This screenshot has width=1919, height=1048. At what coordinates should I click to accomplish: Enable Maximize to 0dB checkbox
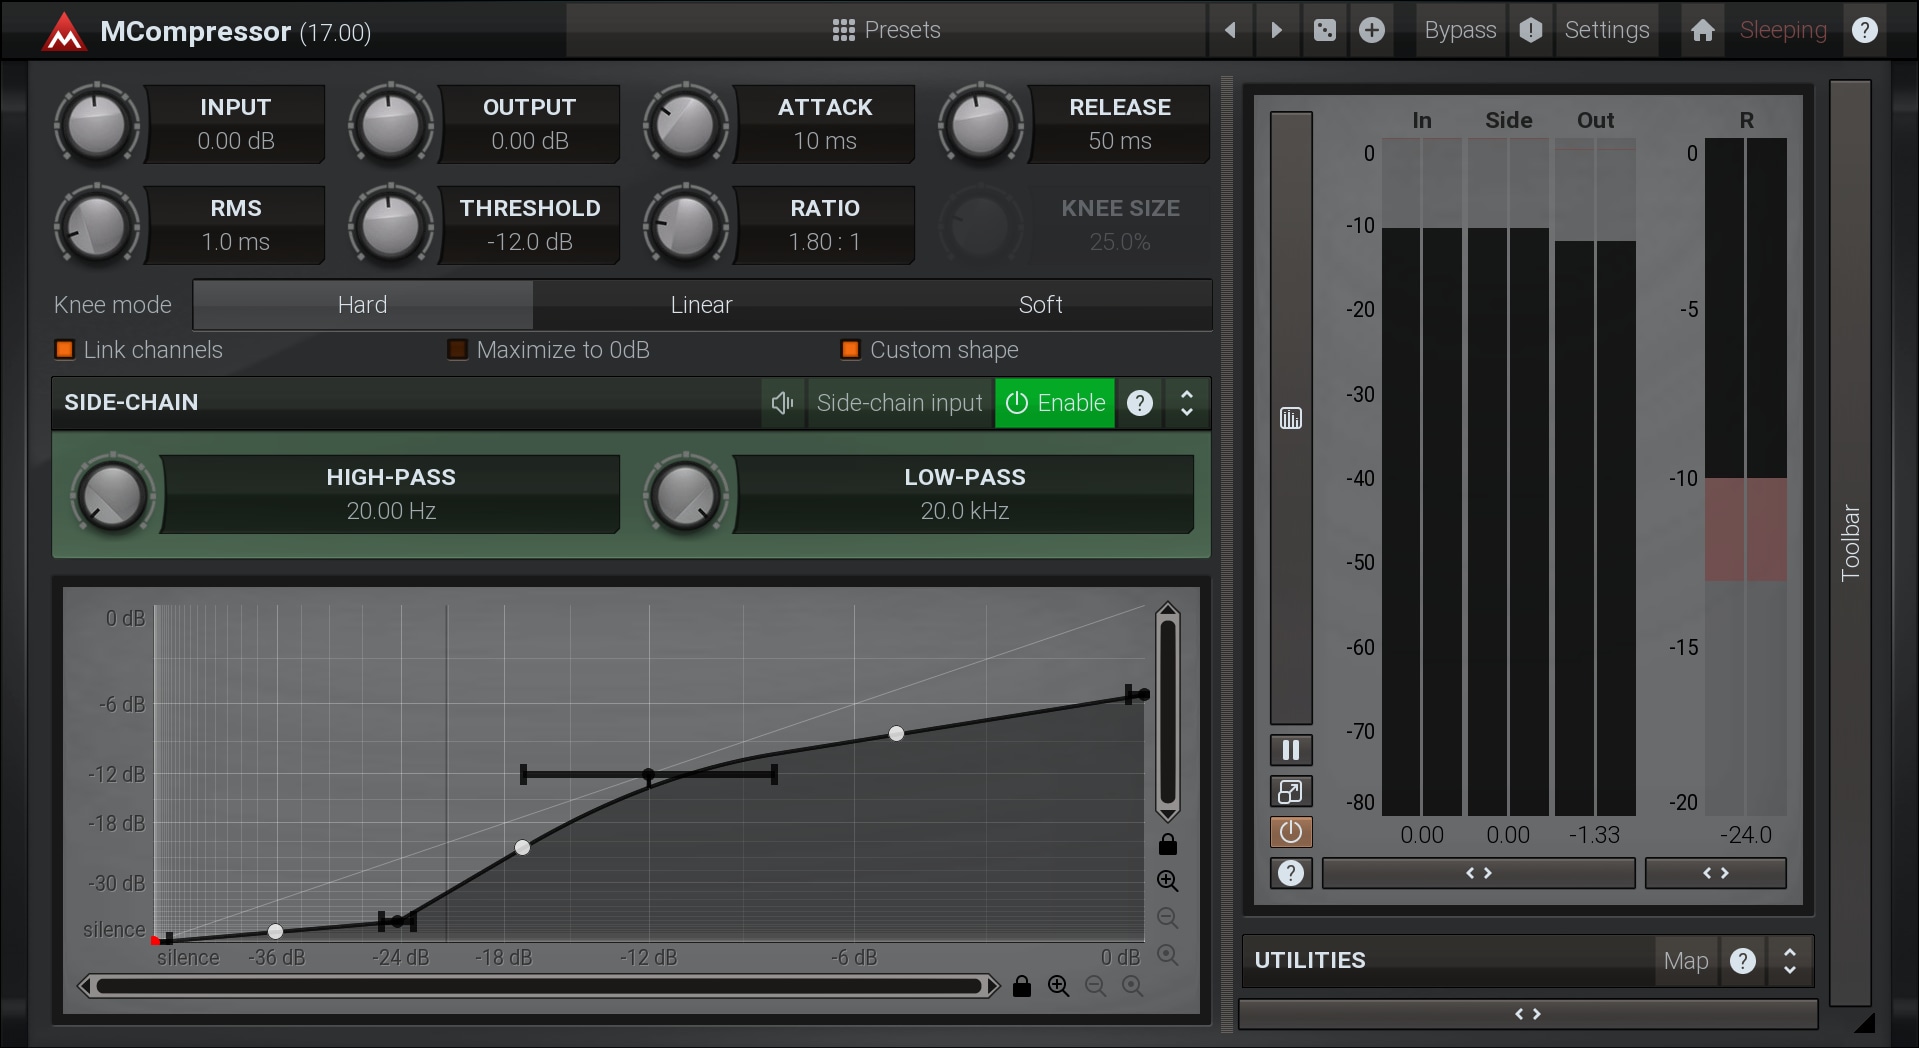click(457, 350)
